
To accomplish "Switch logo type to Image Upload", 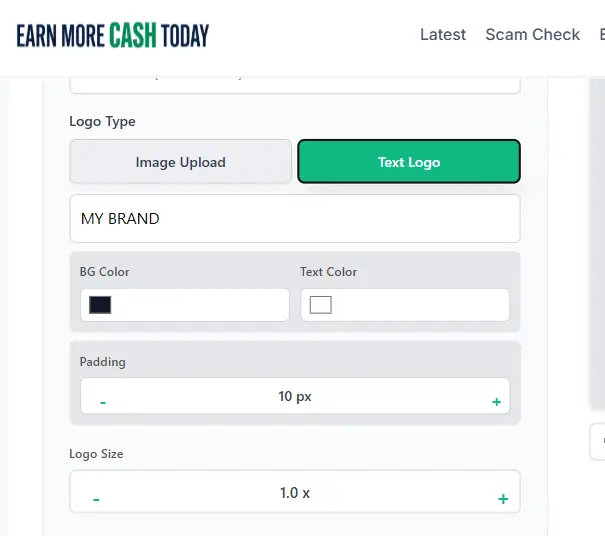I will click(x=180, y=162).
